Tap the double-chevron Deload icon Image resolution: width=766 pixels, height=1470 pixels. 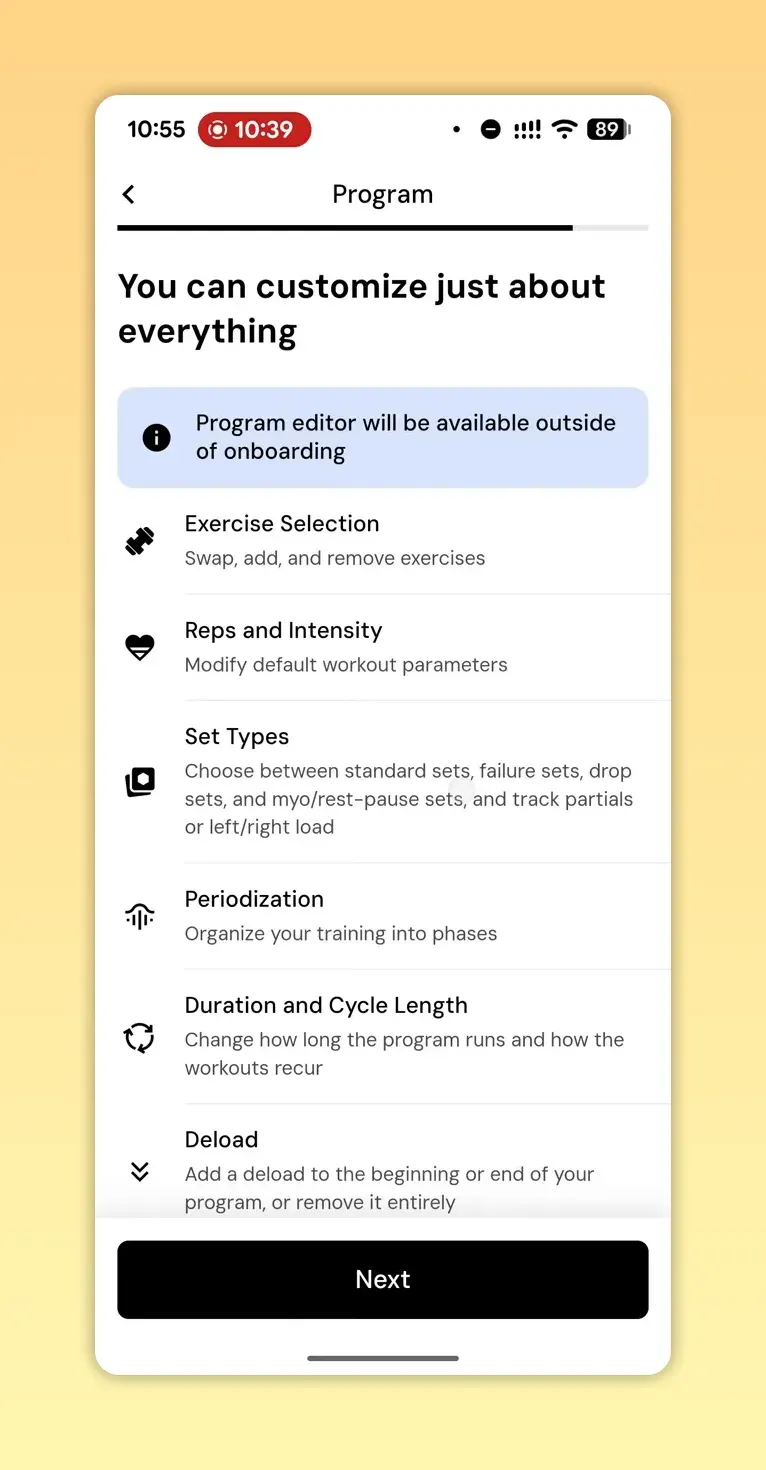139,1171
